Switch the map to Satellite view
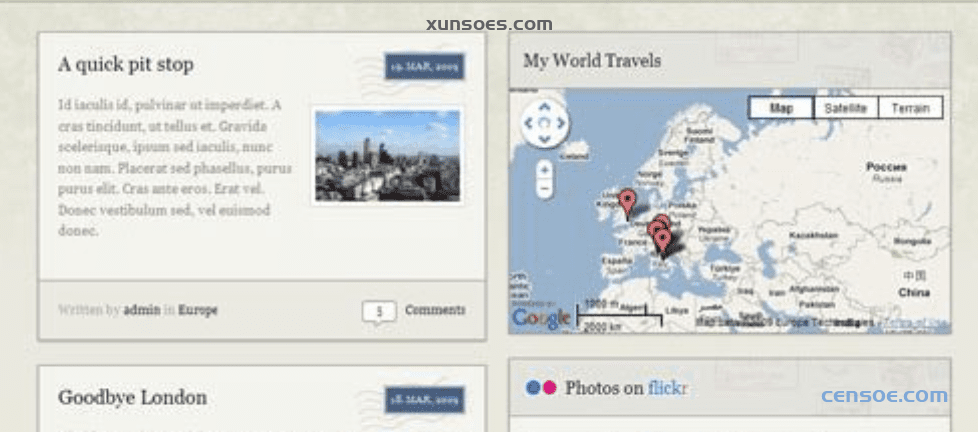The image size is (978, 432). (x=845, y=108)
